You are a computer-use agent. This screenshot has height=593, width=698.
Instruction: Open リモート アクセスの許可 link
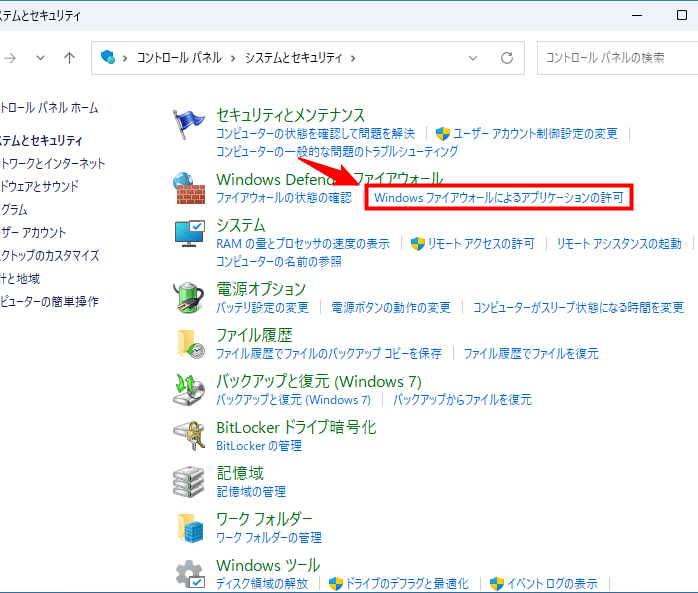[x=481, y=244]
